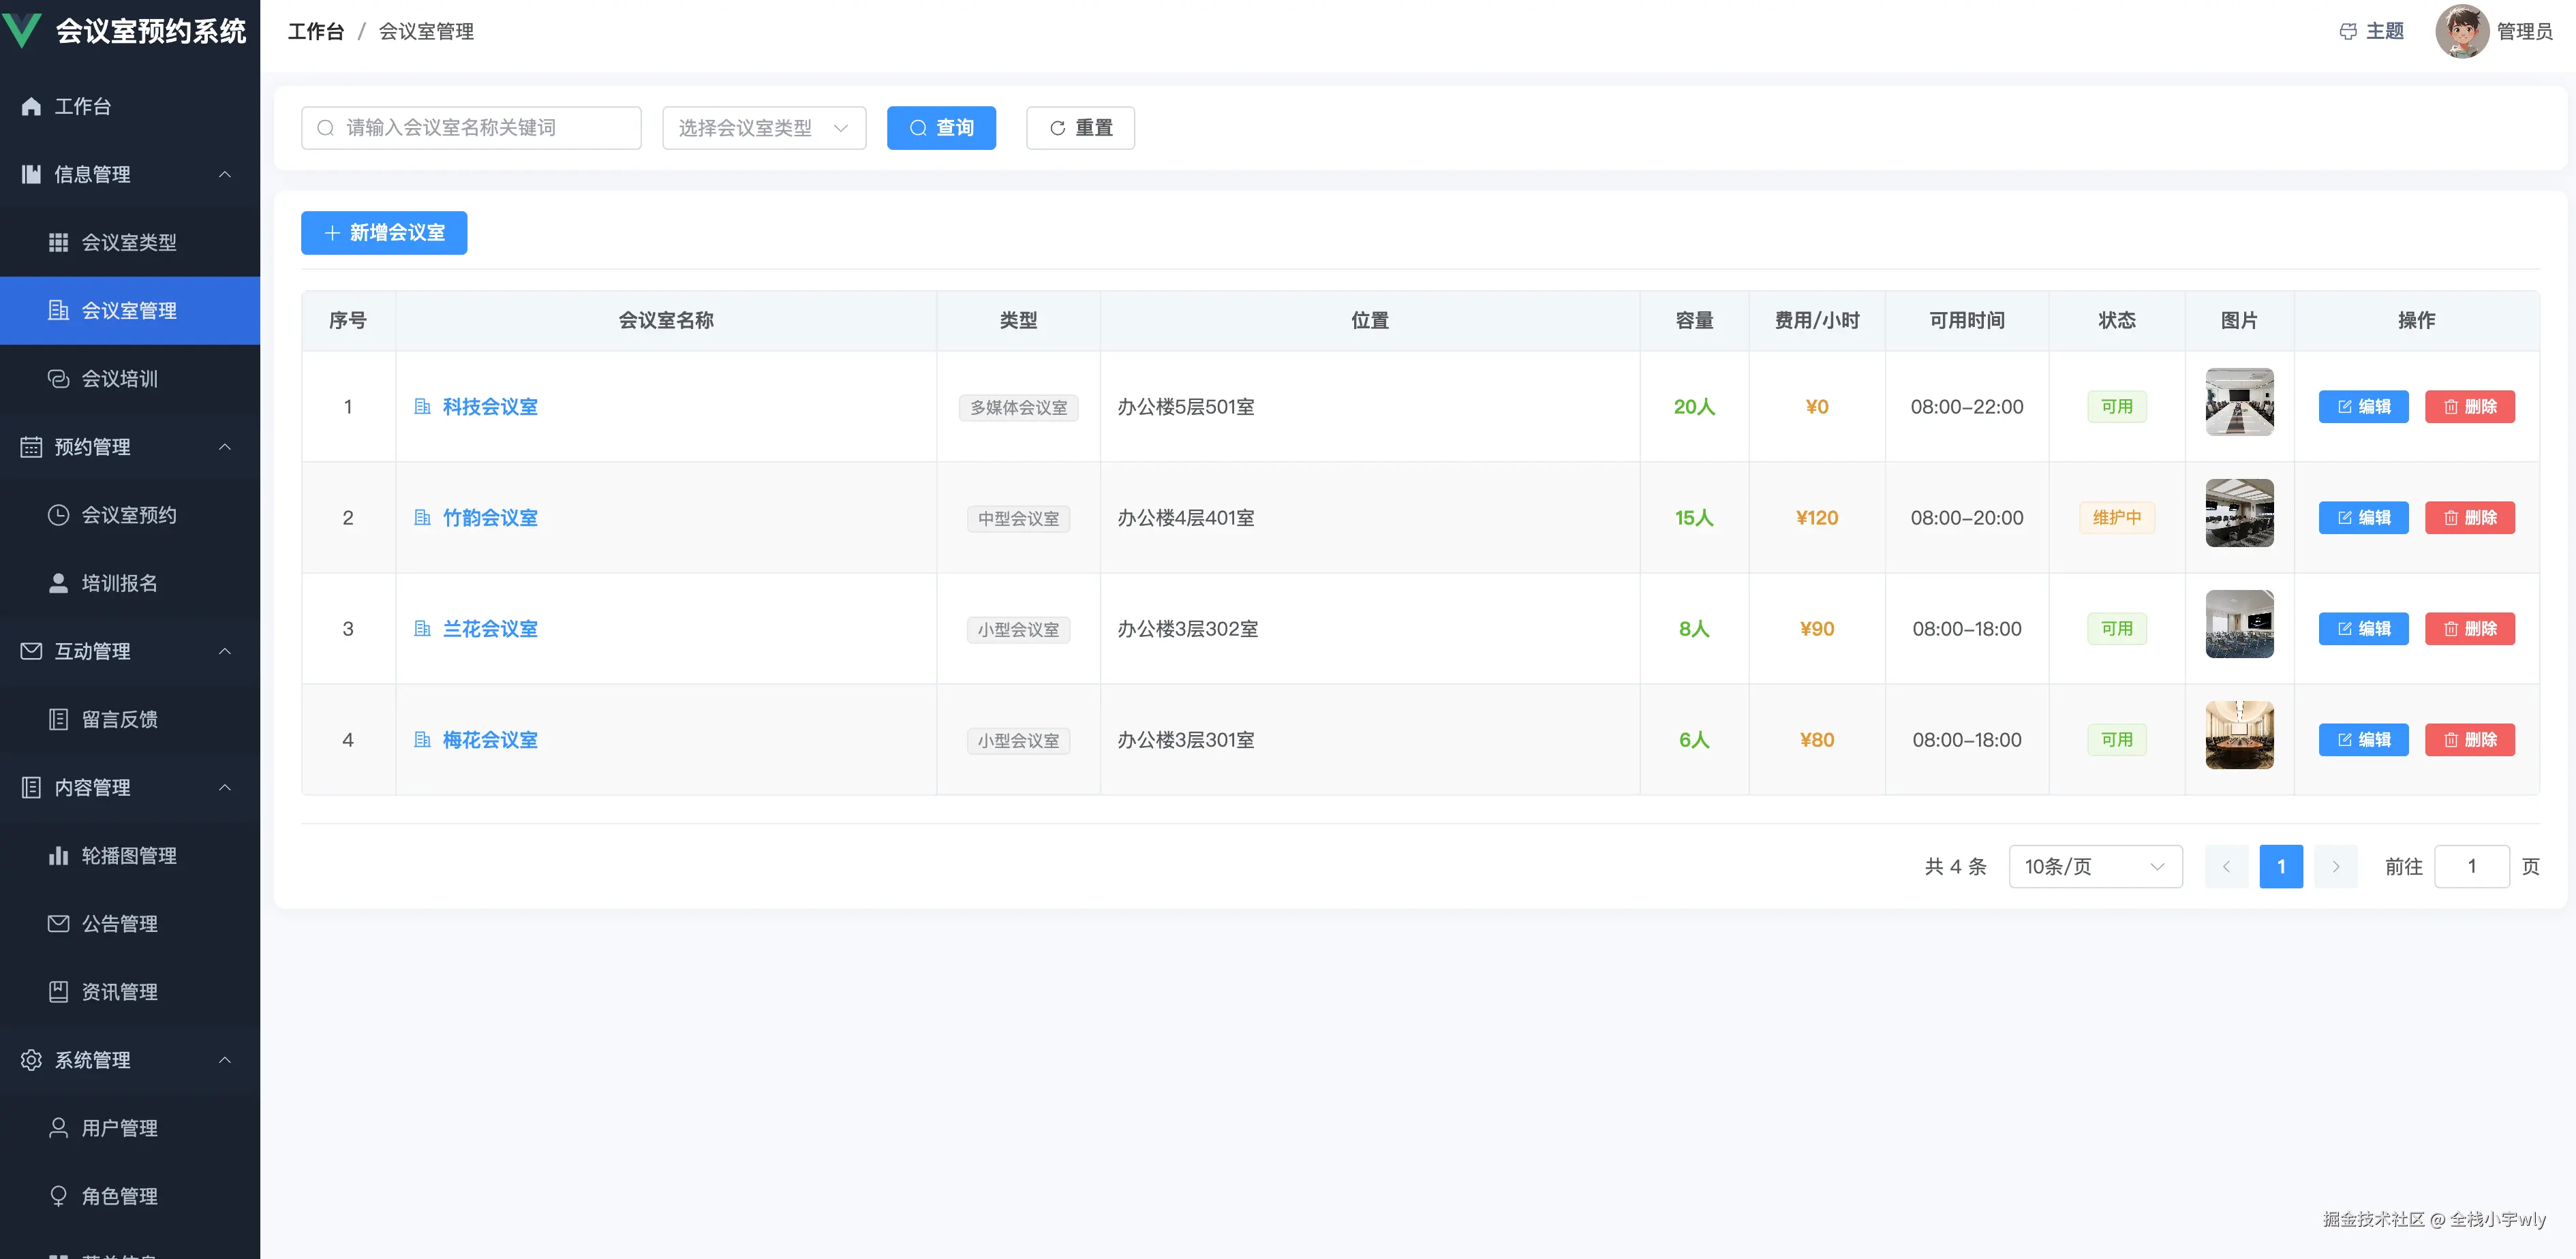2576x1259 pixels.
Task: Open the 10条/页 page size dropdown
Action: 2095,866
